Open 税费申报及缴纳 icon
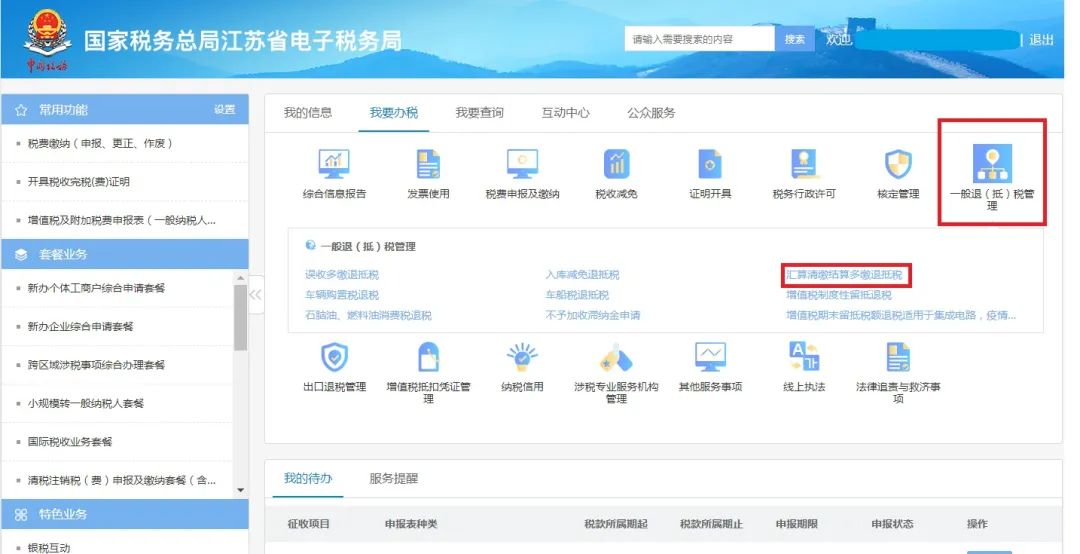 [522, 164]
